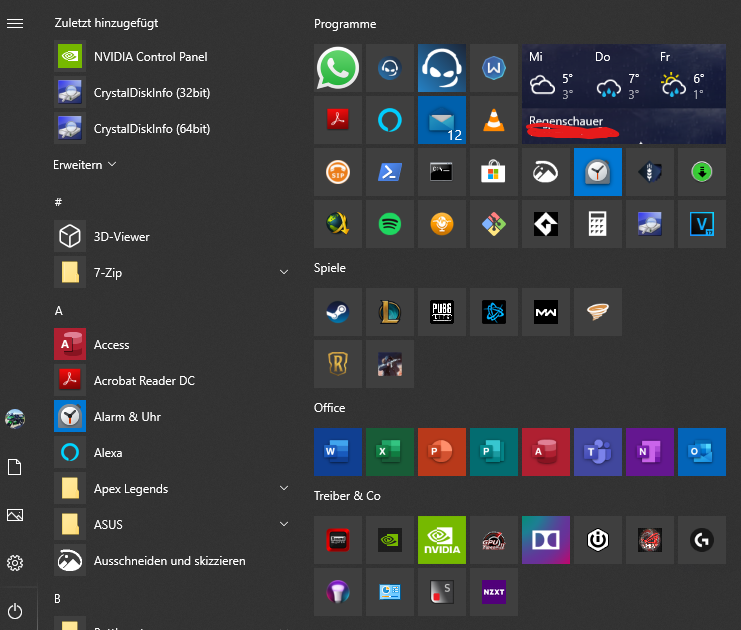Open the Microsoft Teams tile

[598, 452]
